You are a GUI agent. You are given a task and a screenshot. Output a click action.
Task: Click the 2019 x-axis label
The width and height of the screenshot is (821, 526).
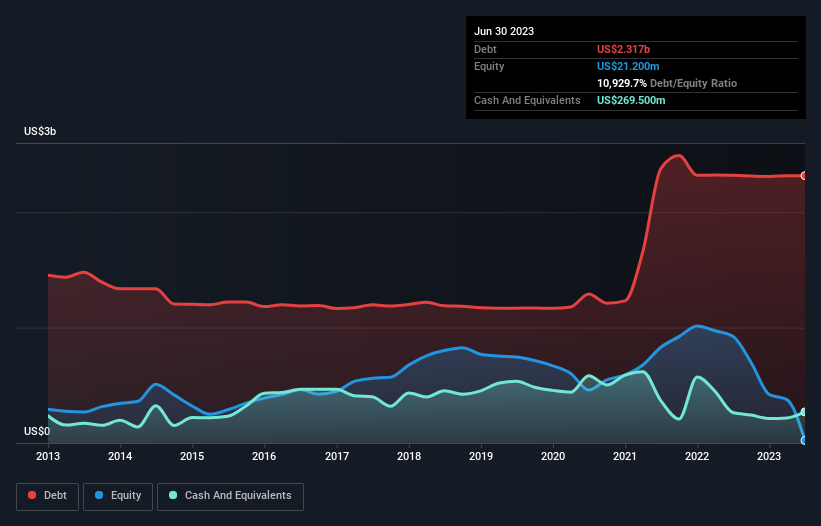point(481,456)
